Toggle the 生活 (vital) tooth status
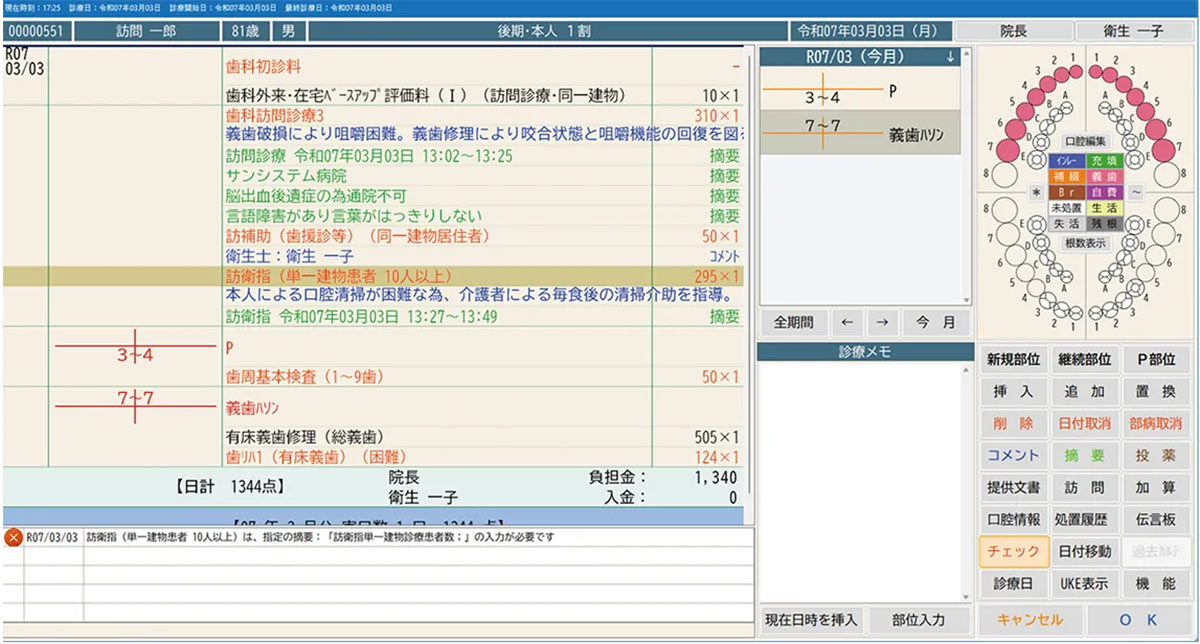 coord(1104,208)
